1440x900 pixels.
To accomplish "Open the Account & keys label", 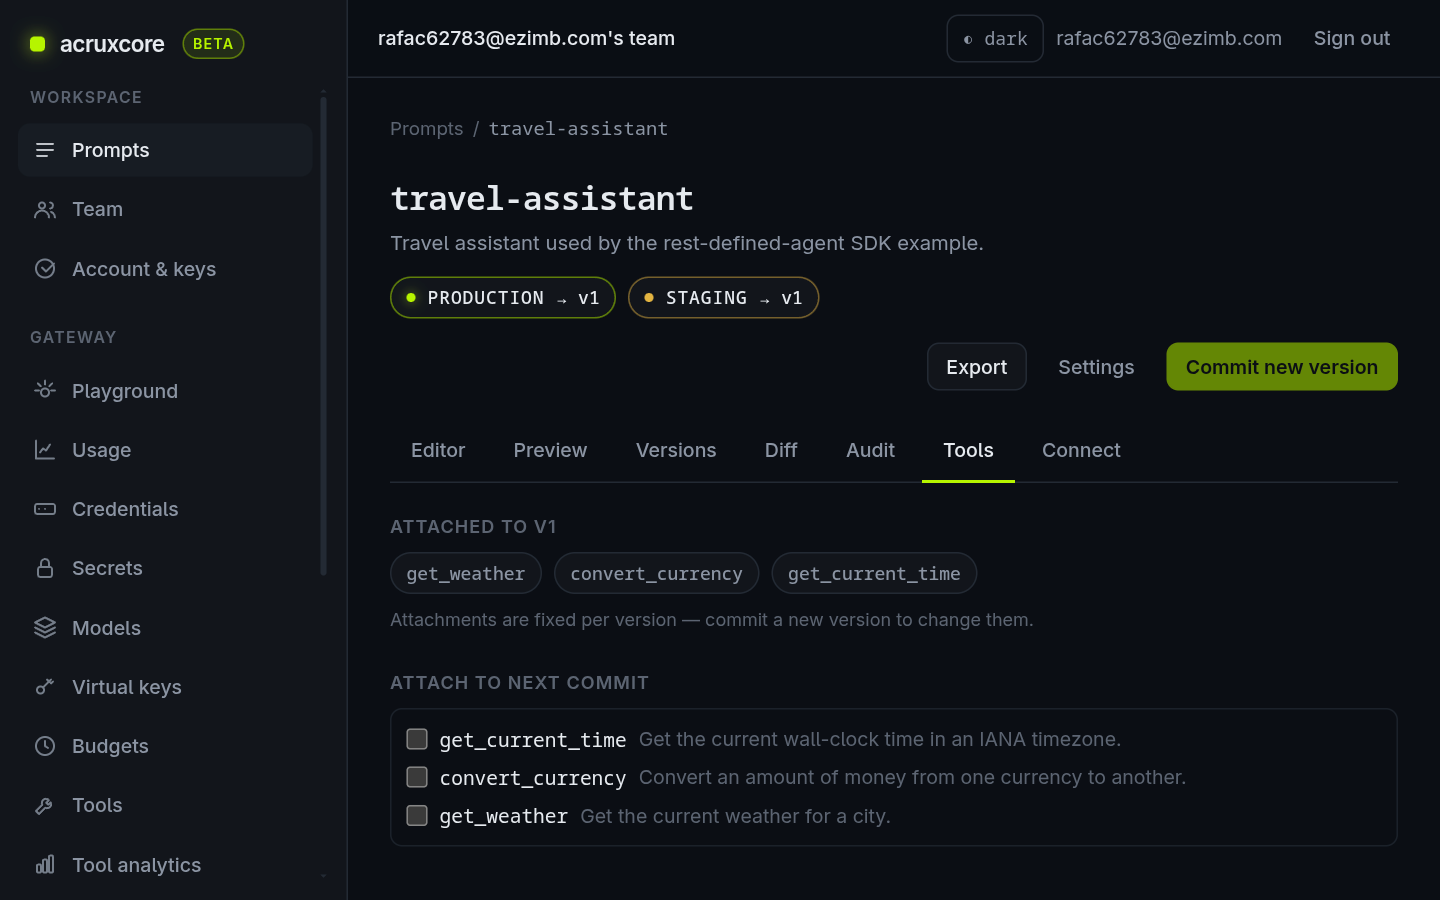I will pos(144,269).
